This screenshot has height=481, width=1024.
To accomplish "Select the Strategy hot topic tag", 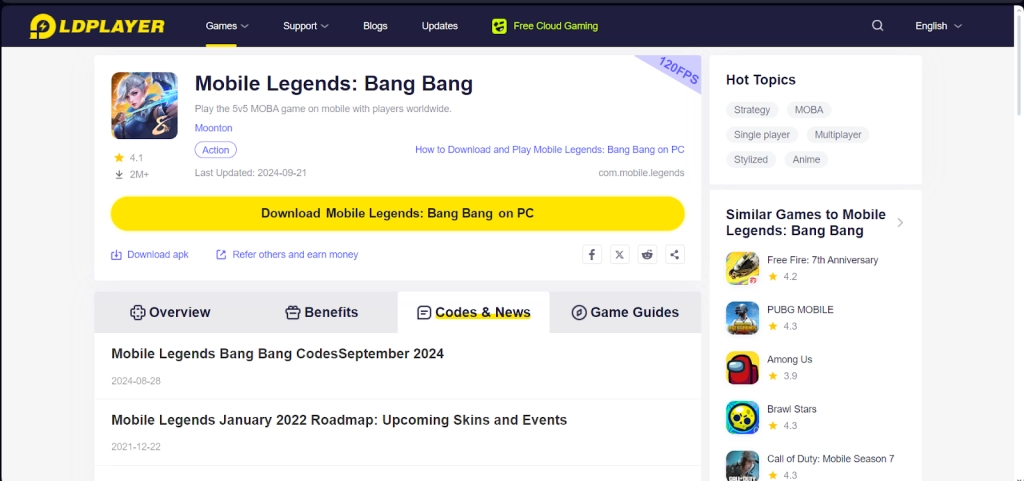I will click(752, 110).
